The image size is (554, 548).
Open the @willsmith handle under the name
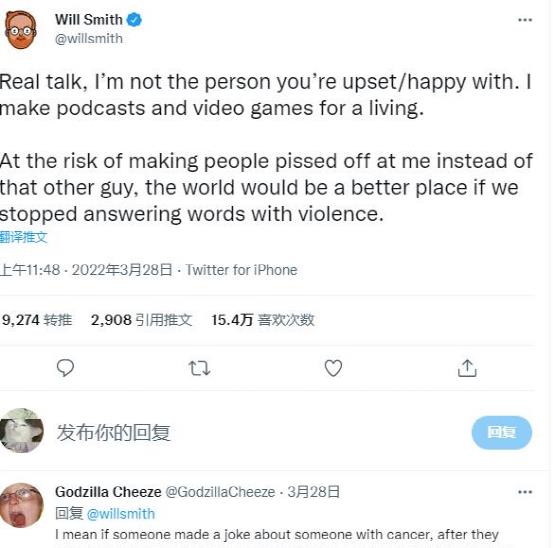(x=89, y=39)
